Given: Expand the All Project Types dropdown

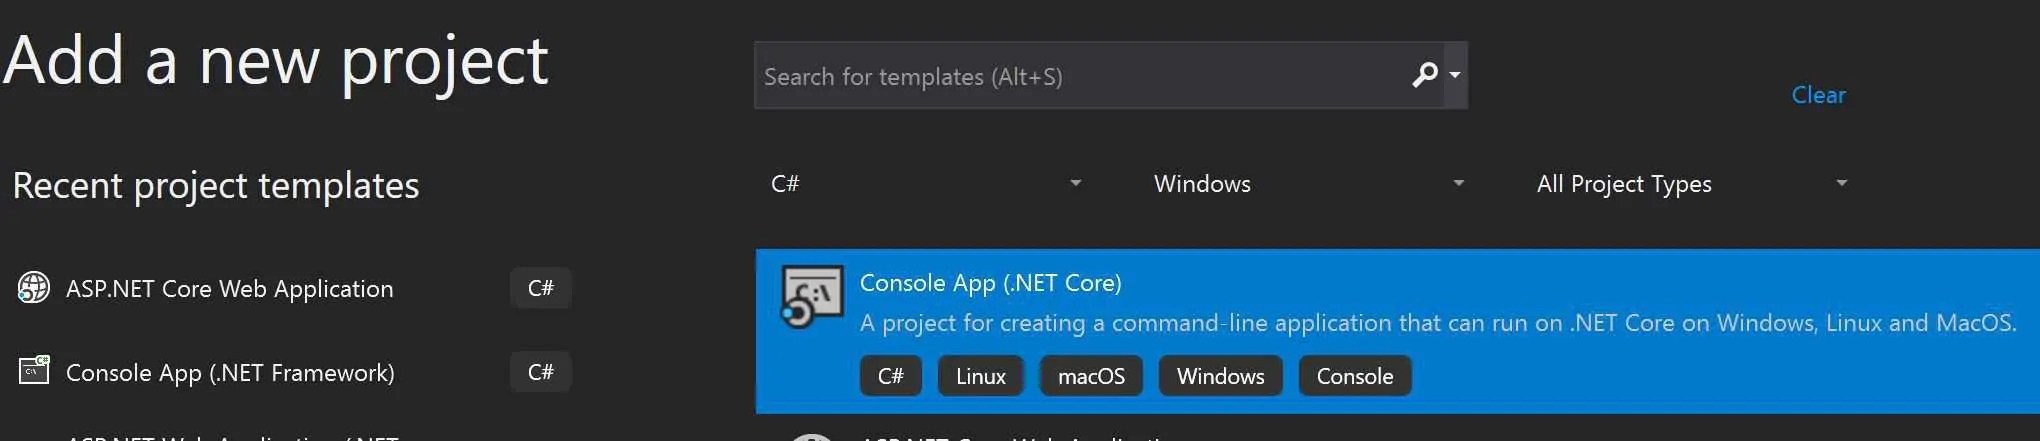Looking at the screenshot, I should (x=1841, y=183).
